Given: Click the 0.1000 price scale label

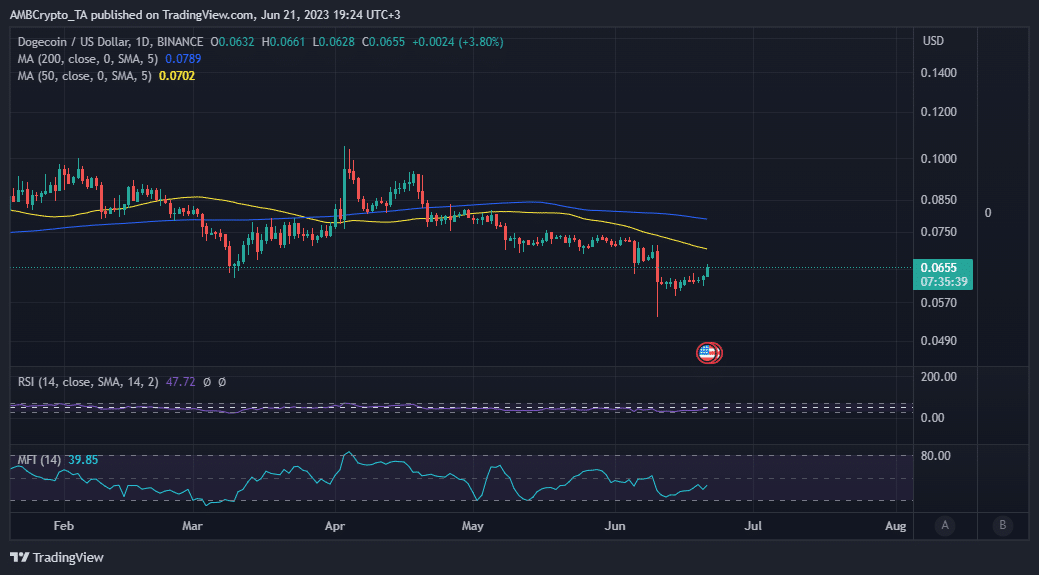Looking at the screenshot, I should tap(939, 159).
